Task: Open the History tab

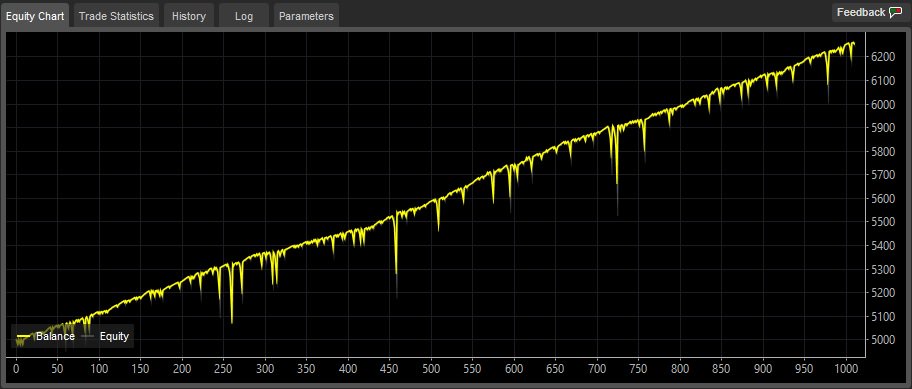Action: (188, 16)
